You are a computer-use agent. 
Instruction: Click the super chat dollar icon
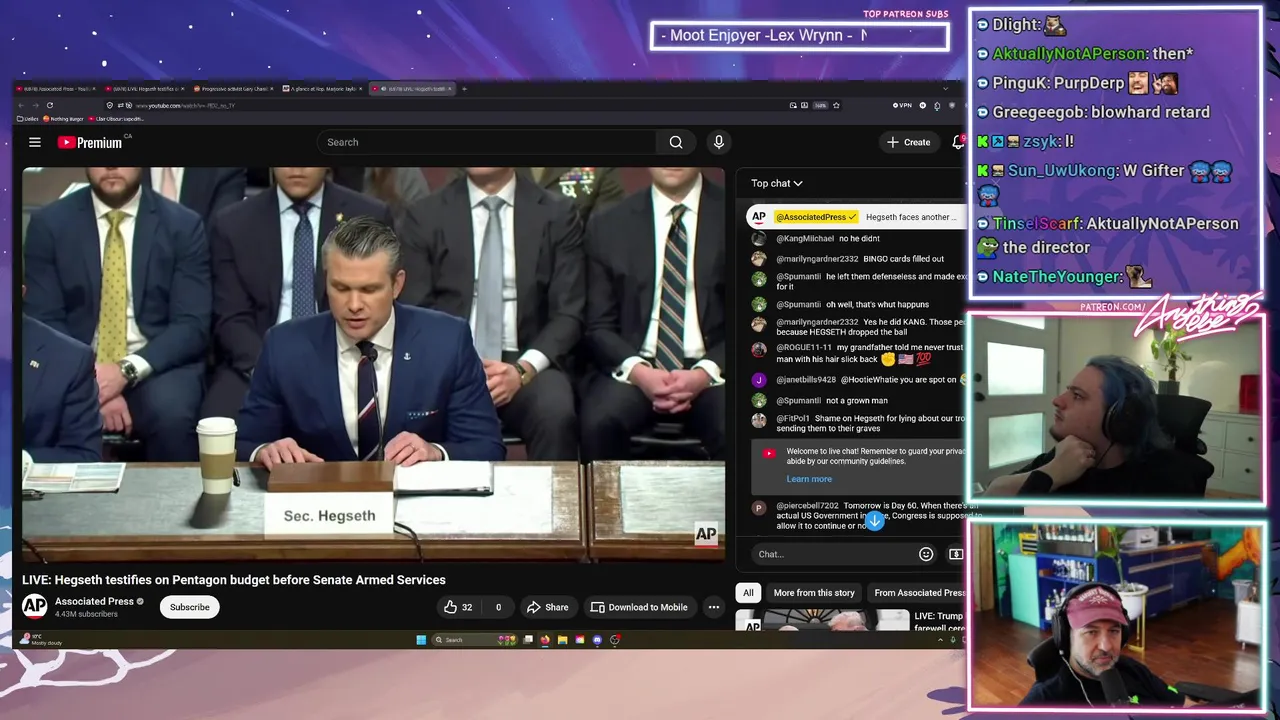tap(956, 554)
